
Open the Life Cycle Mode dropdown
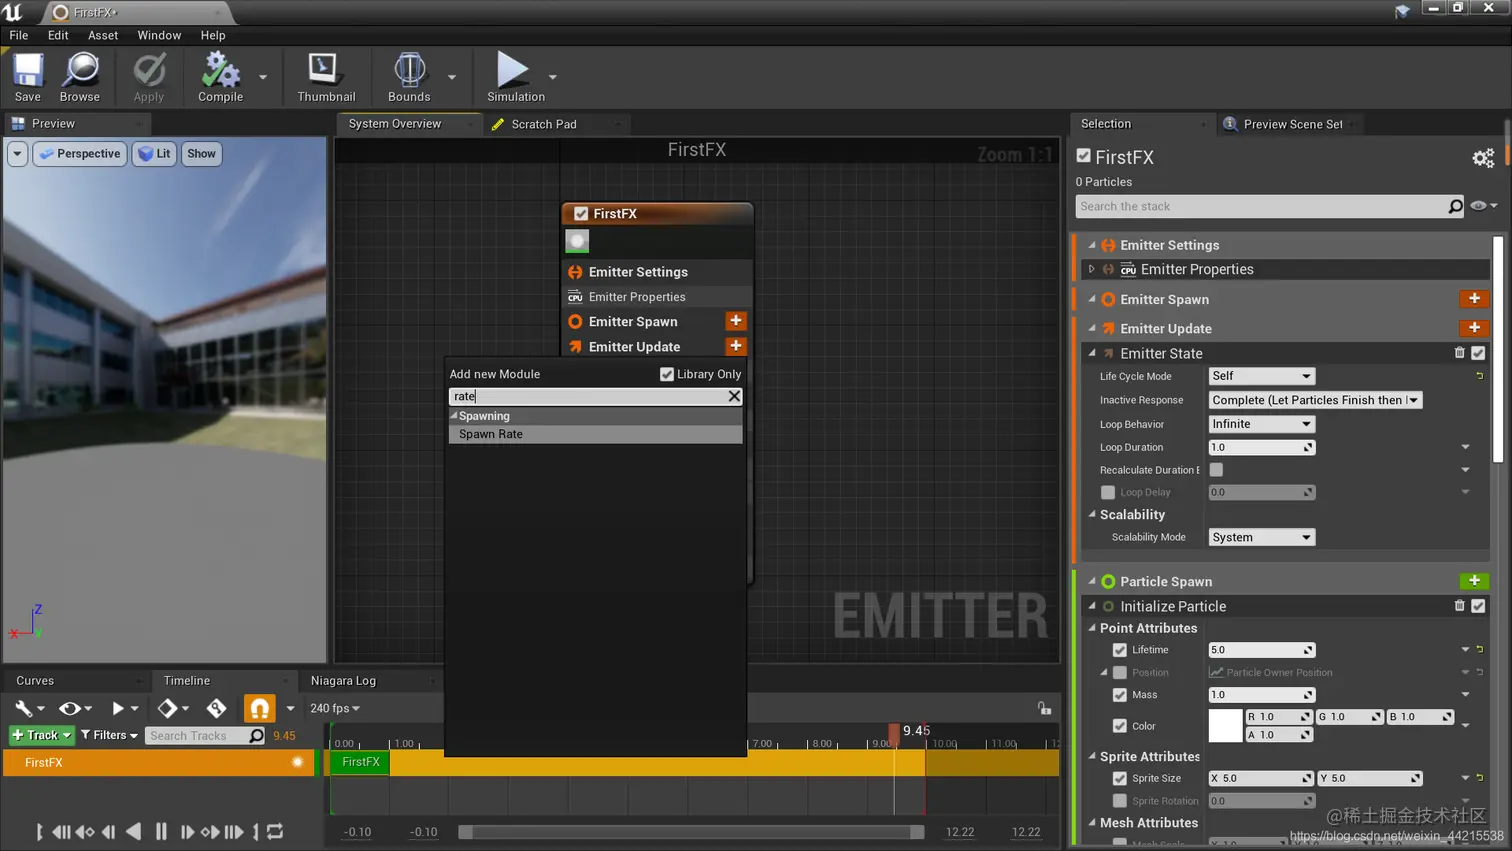coord(1261,376)
